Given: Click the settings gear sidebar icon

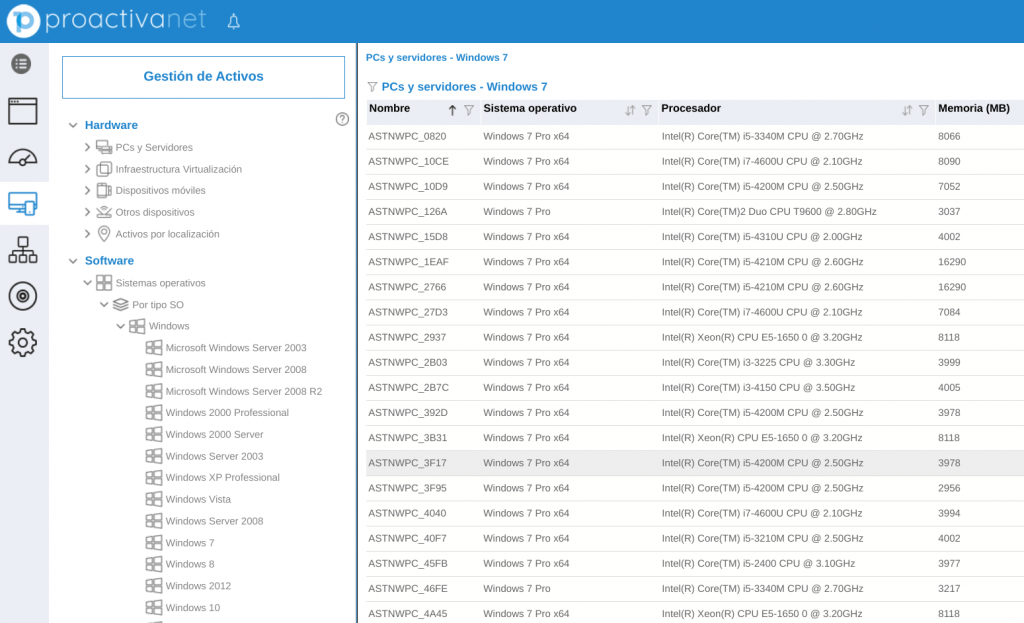Looking at the screenshot, I should tap(22, 343).
